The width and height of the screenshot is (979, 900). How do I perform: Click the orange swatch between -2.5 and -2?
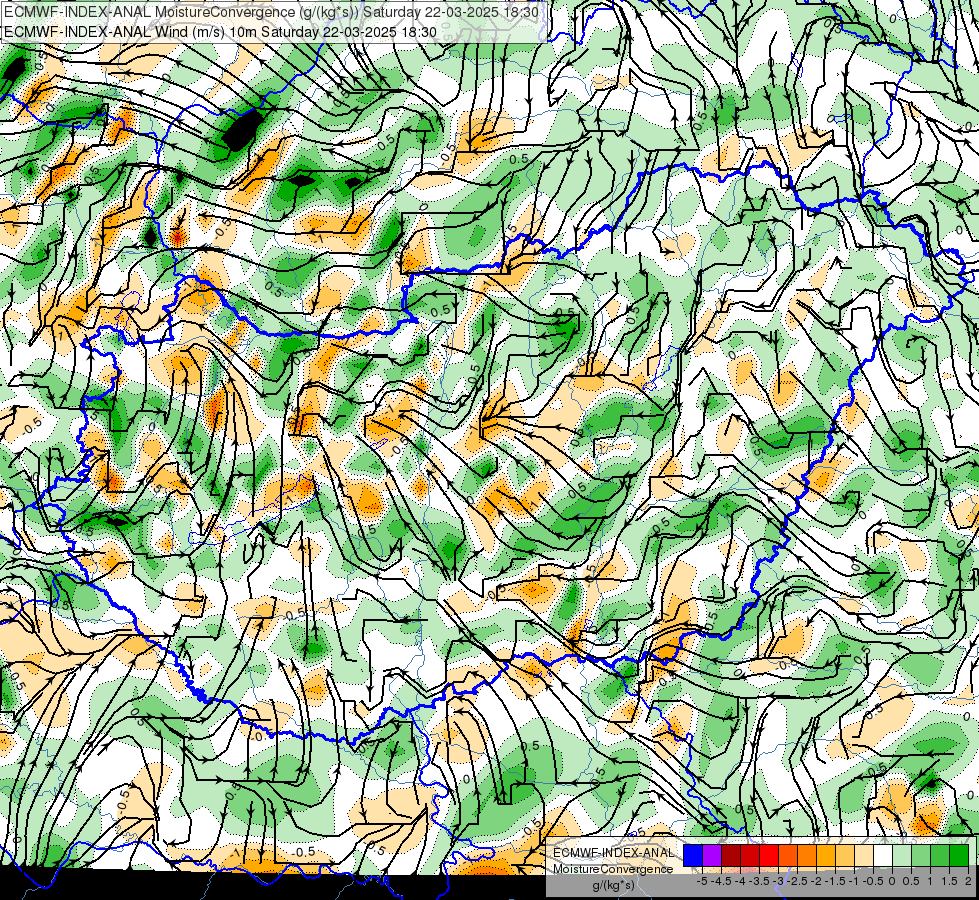point(807,856)
